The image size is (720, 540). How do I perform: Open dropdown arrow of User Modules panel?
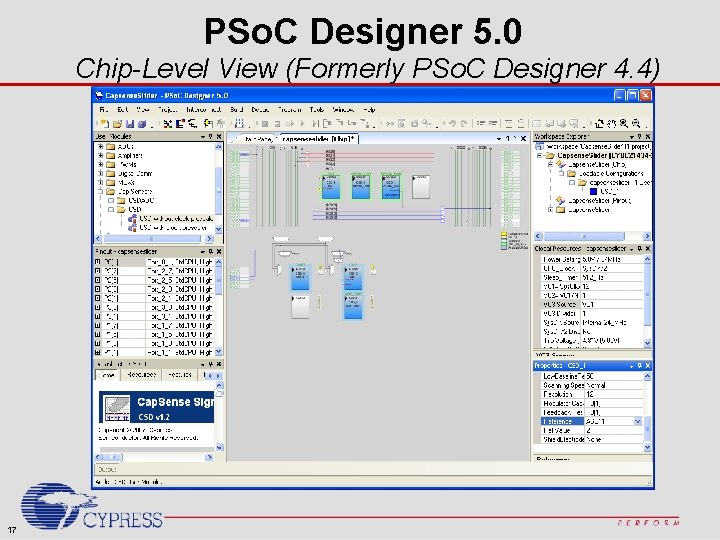[x=202, y=136]
